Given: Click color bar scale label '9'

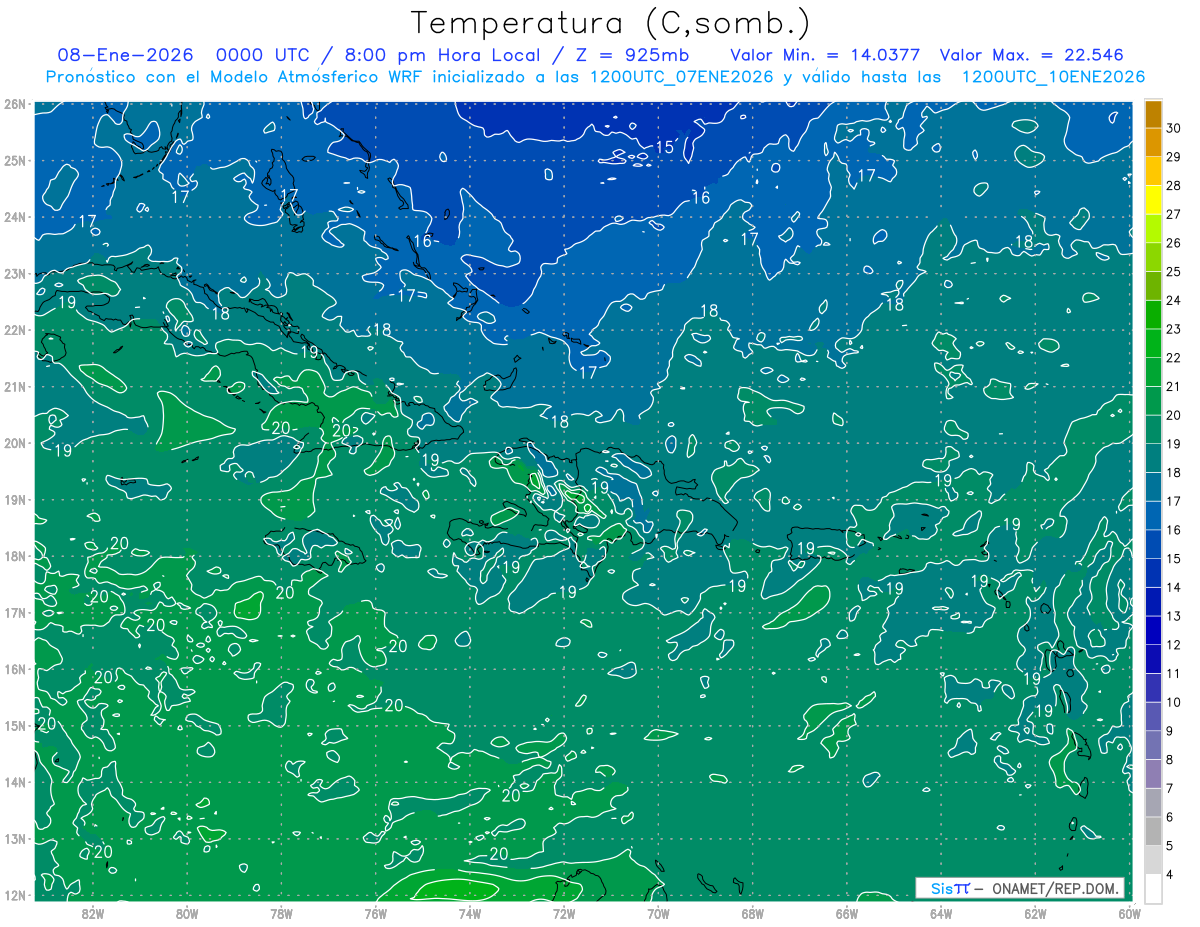Looking at the screenshot, I should click(x=1171, y=731).
